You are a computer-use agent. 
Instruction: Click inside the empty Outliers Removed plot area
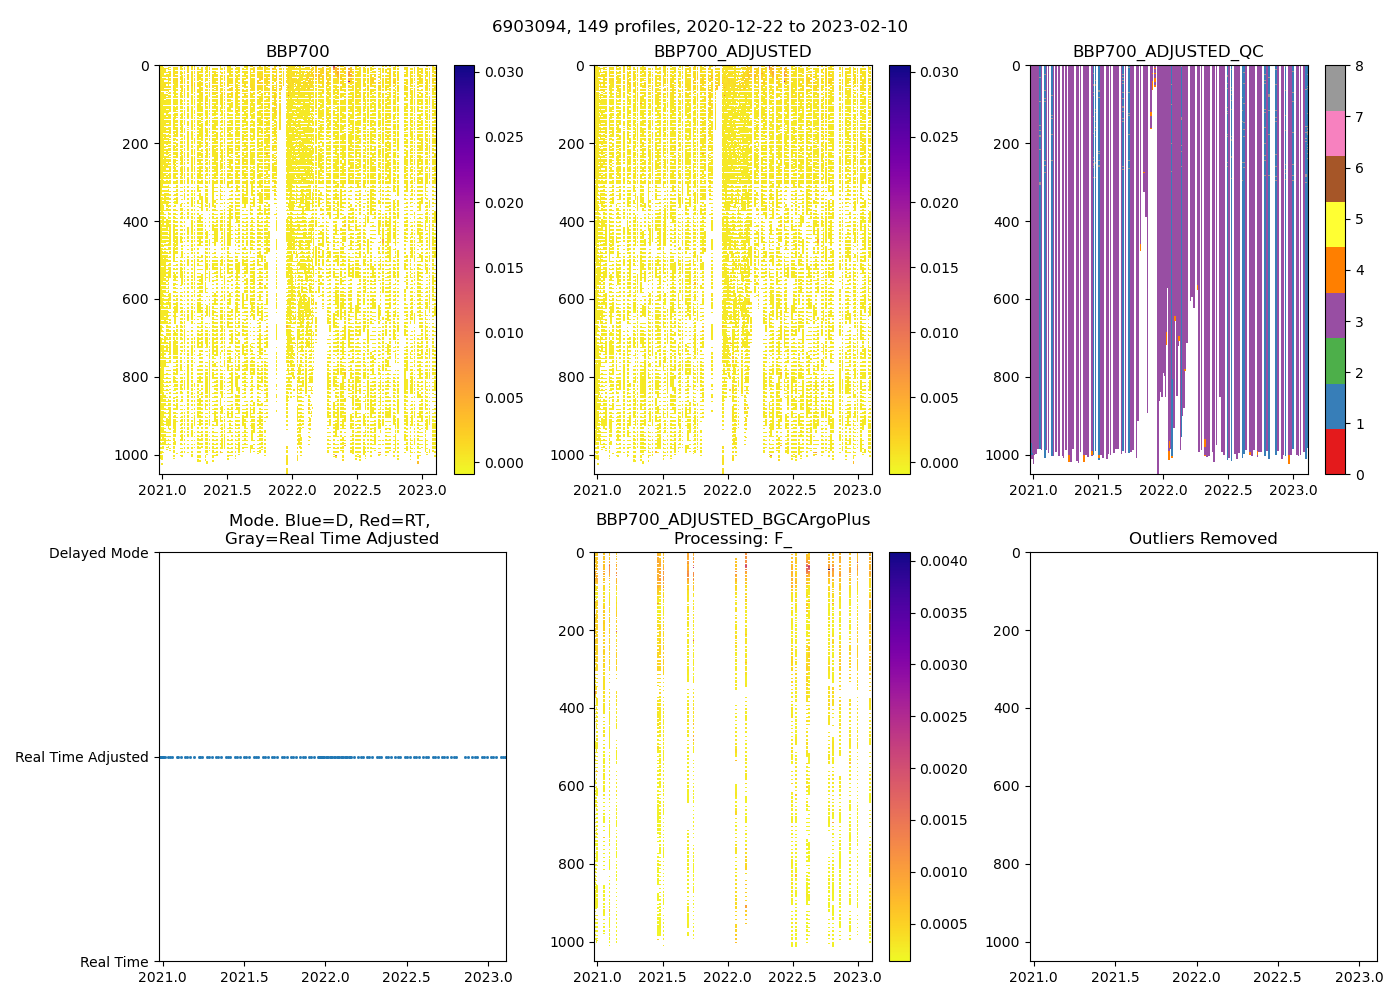click(1203, 757)
